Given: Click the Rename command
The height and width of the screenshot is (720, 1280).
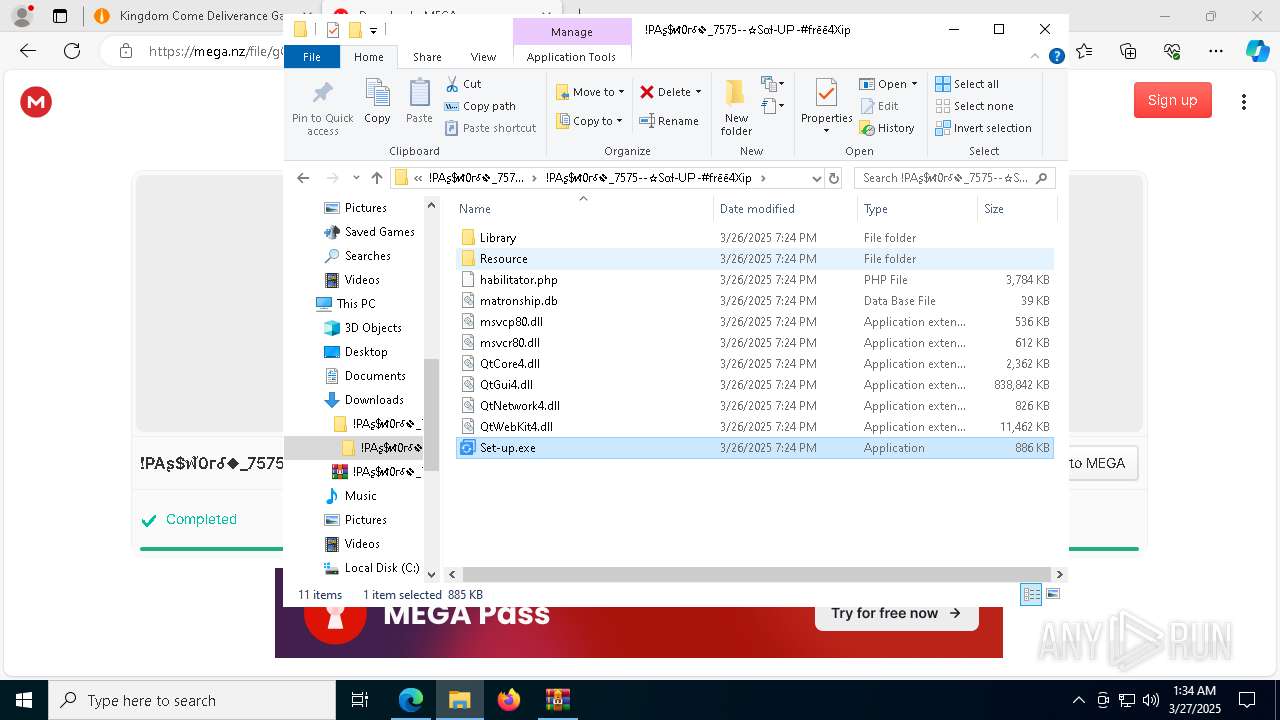Looking at the screenshot, I should [669, 121].
